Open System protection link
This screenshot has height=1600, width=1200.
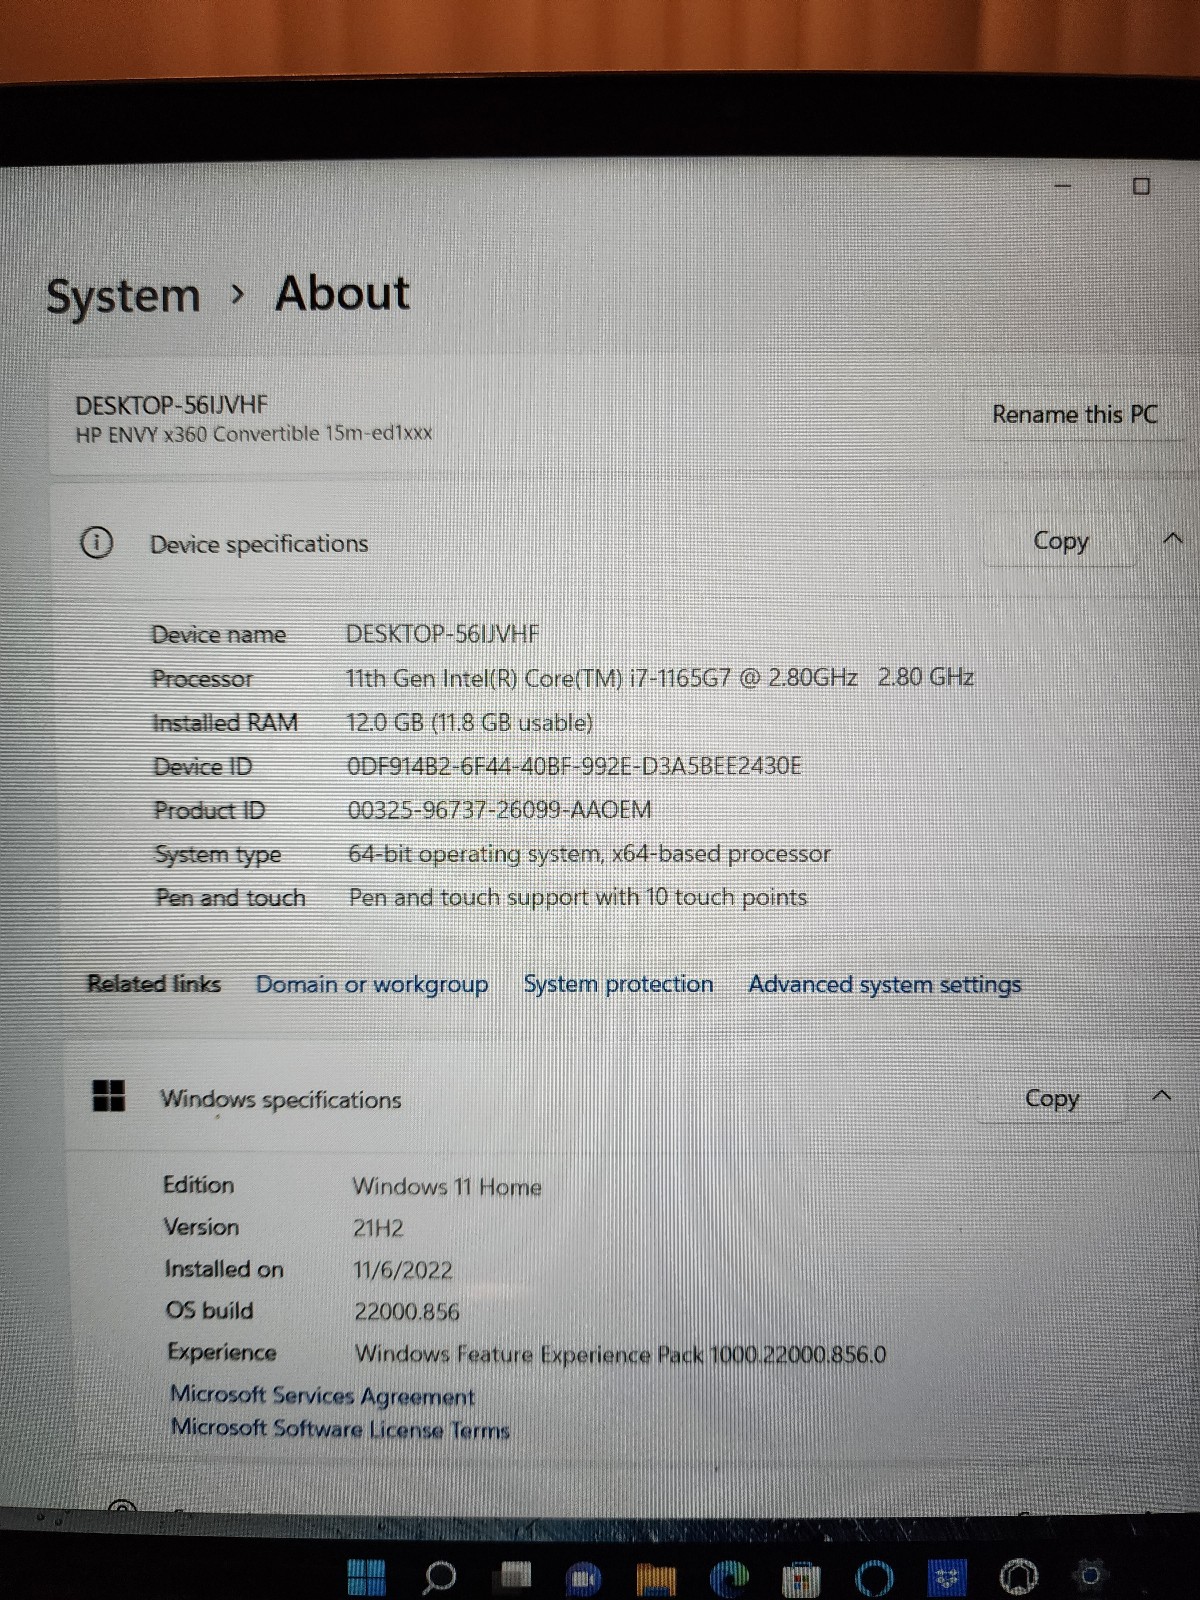pyautogui.click(x=619, y=984)
